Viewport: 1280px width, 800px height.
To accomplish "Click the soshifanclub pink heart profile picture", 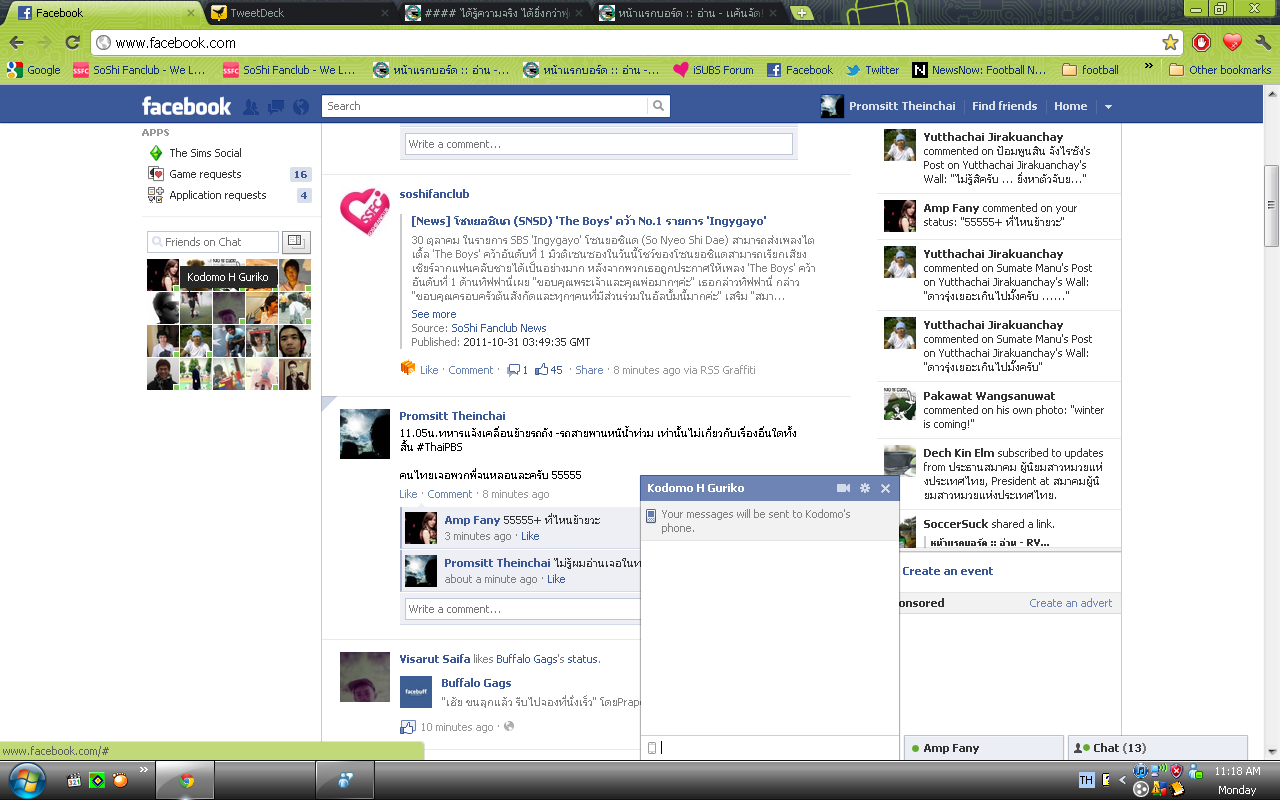I will coord(365,212).
